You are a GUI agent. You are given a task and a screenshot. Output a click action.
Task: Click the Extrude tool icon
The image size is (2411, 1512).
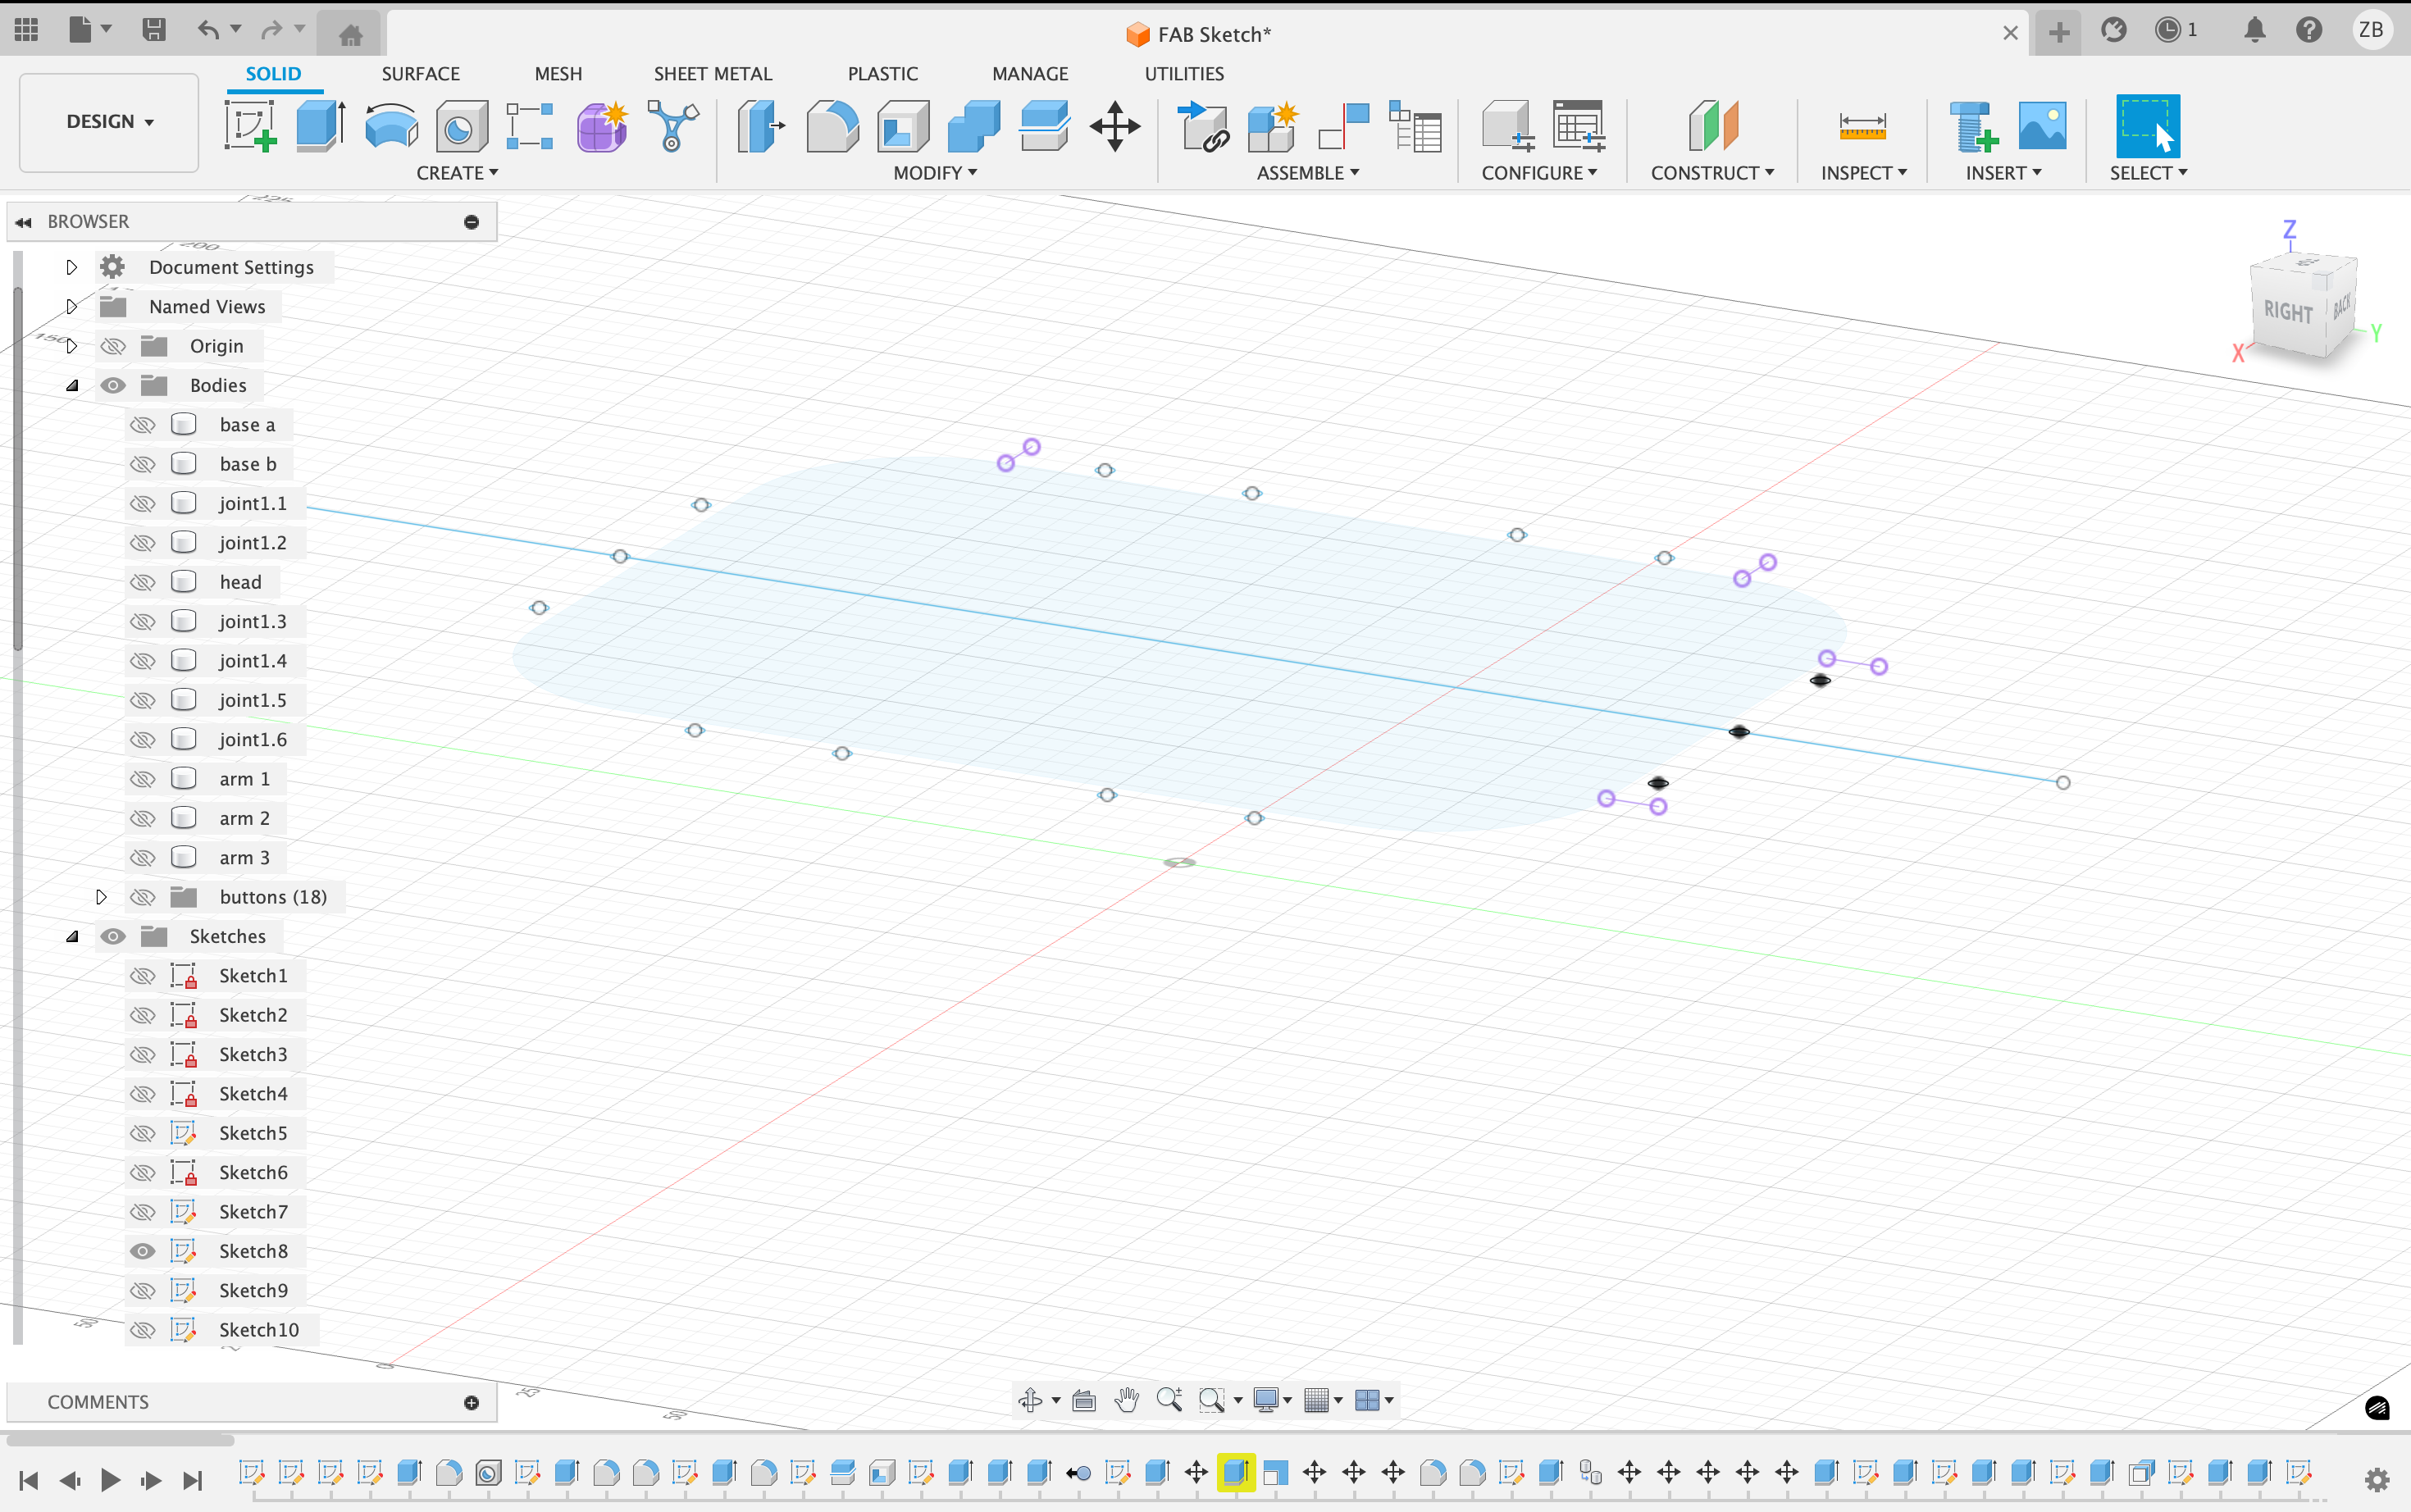pos(320,126)
